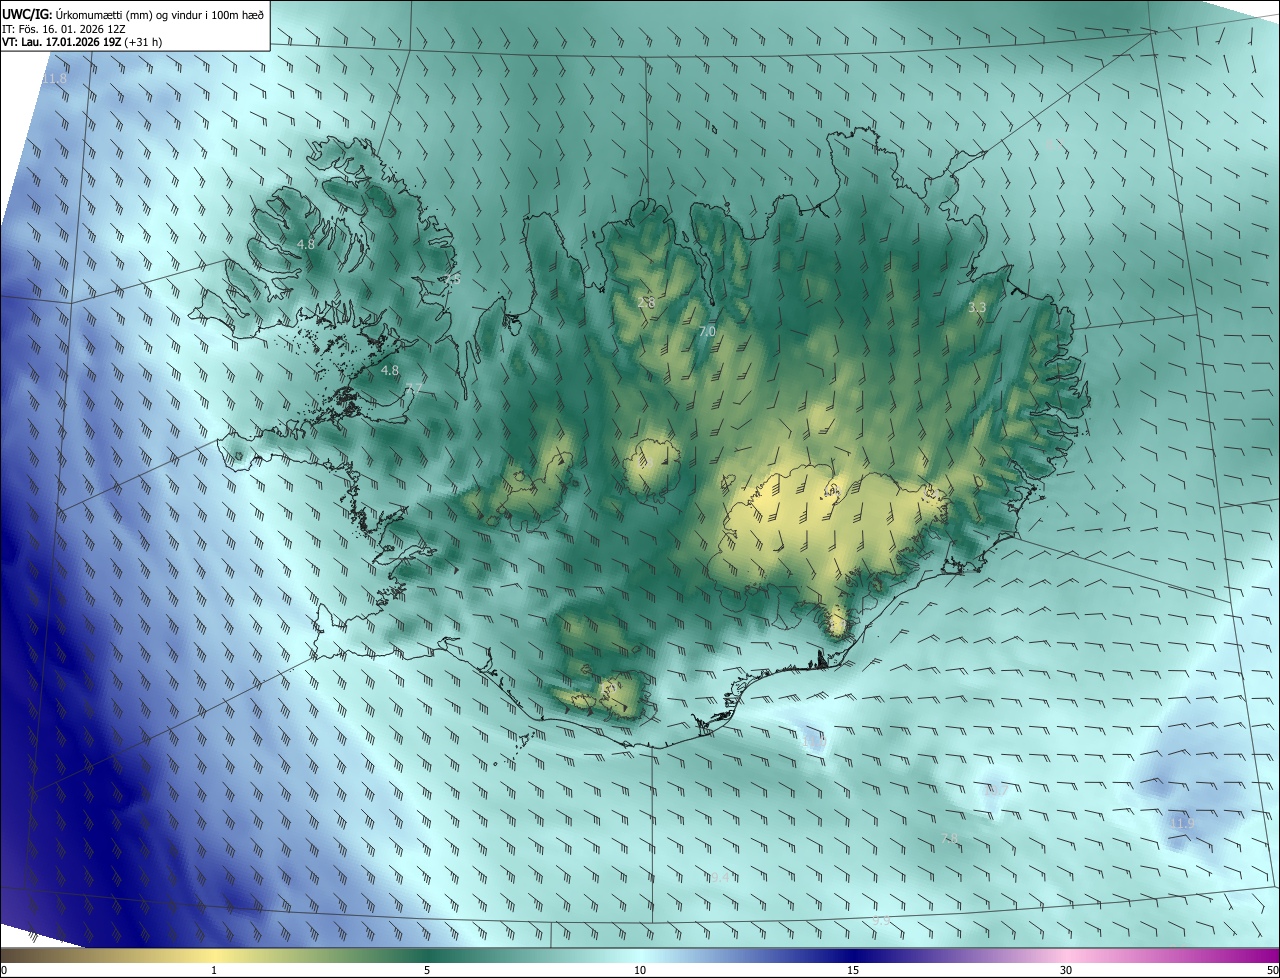The image size is (1280, 978).
Task: Click the brown start of the color bar
Action: tap(15, 956)
